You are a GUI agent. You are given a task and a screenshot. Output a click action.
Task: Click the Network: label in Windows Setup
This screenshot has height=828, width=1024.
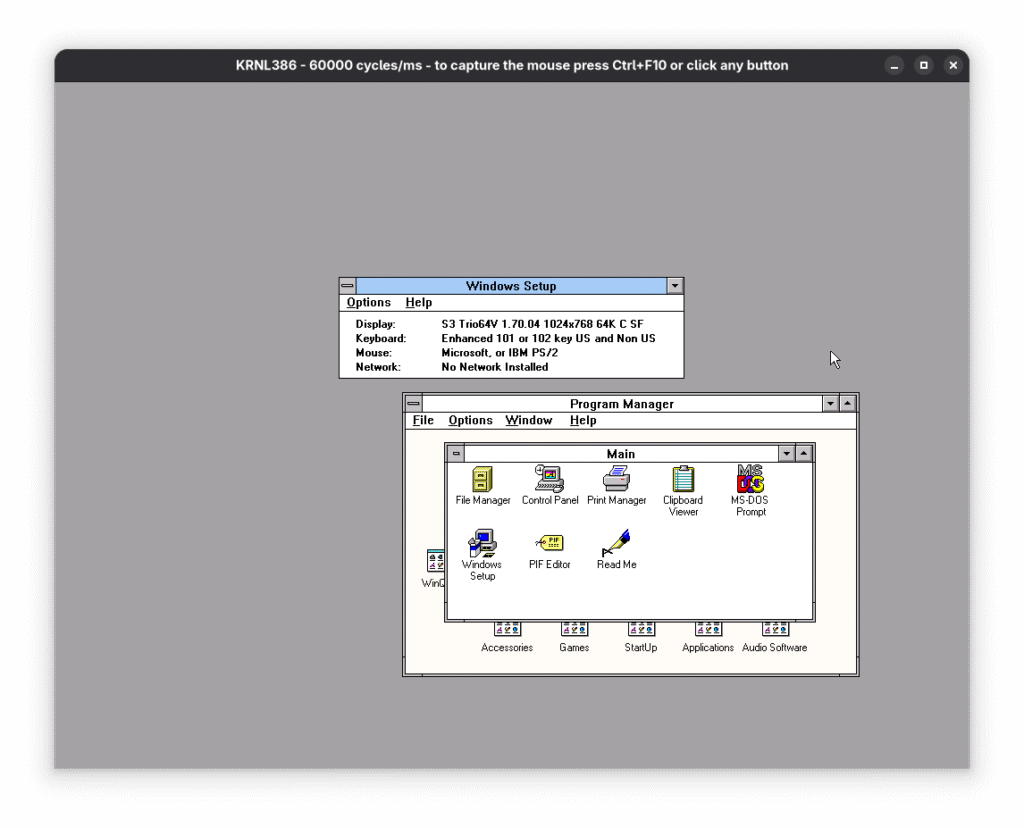coord(378,367)
